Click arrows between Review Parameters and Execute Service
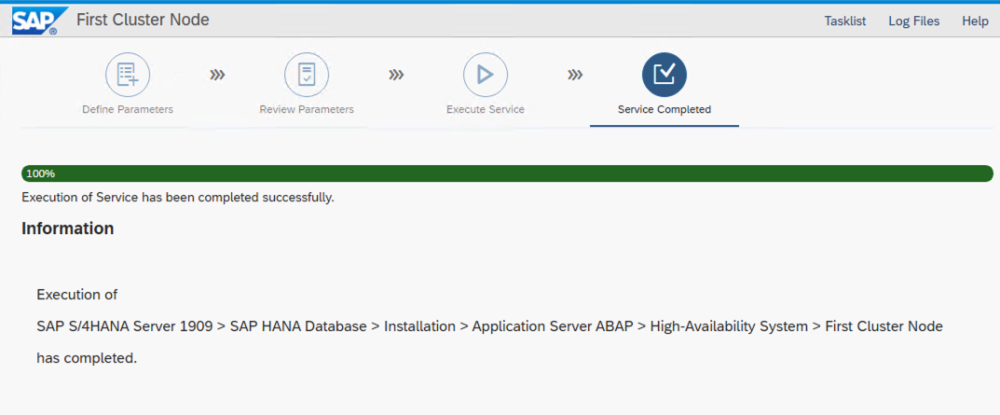1000x415 pixels. pos(396,74)
